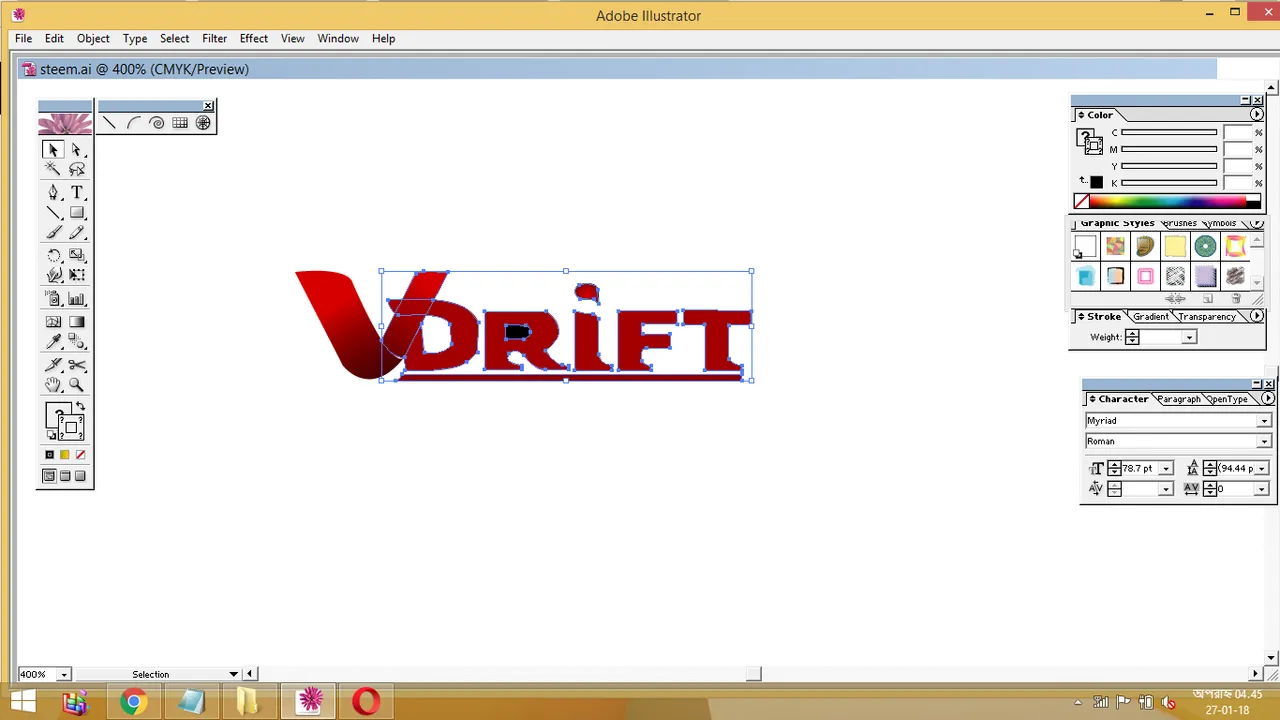Image resolution: width=1280 pixels, height=720 pixels.
Task: Switch to Standard Screen Mode
Action: coord(49,476)
